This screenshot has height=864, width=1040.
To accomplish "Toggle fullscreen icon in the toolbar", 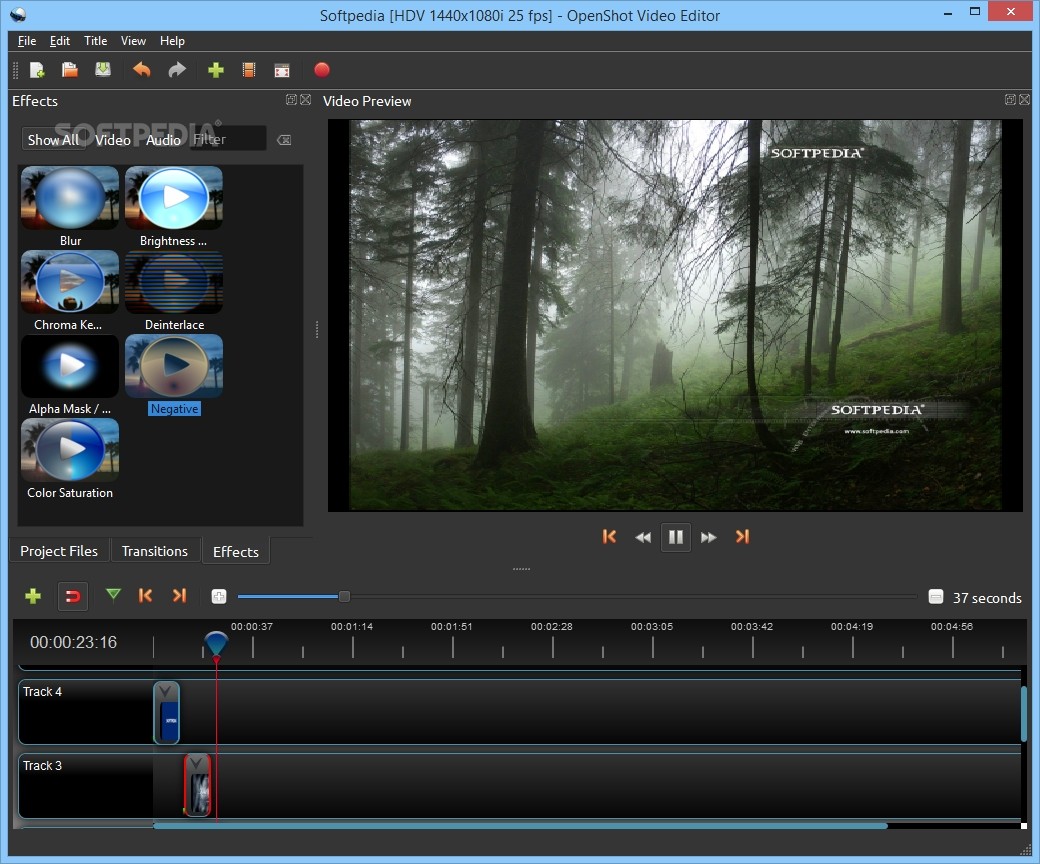I will click(x=282, y=70).
